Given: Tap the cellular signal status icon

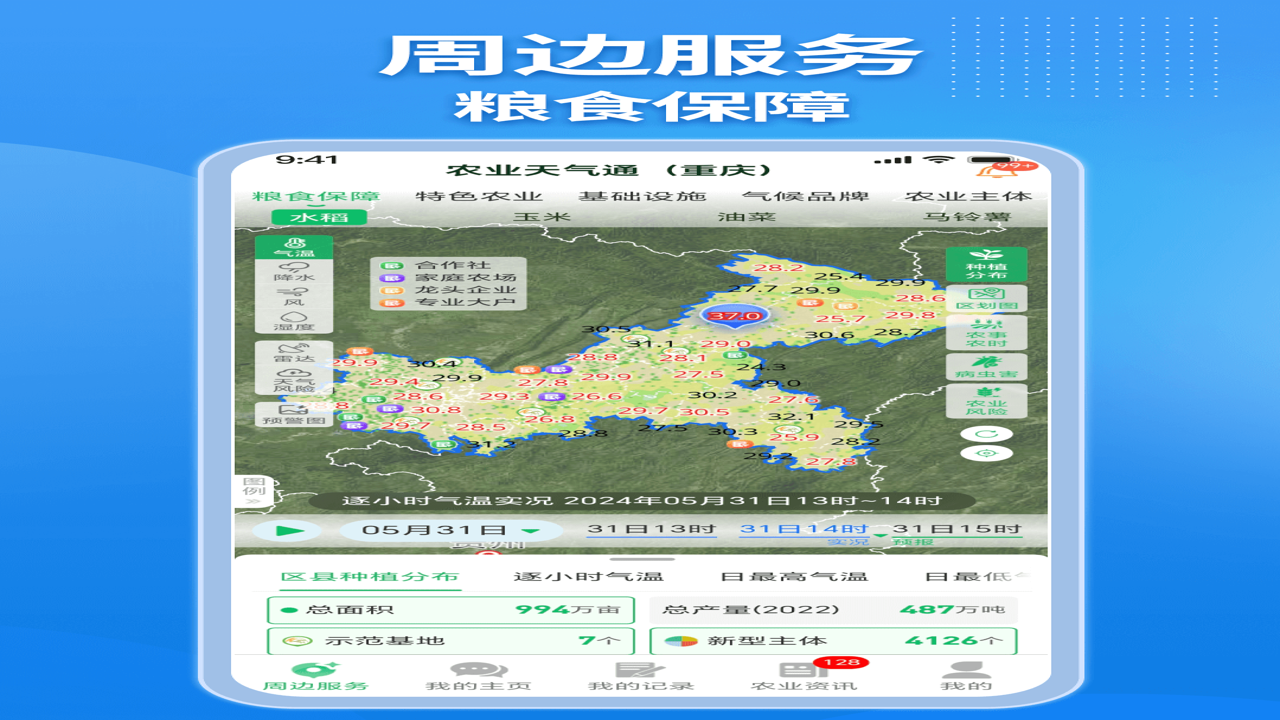Looking at the screenshot, I should [x=893, y=160].
